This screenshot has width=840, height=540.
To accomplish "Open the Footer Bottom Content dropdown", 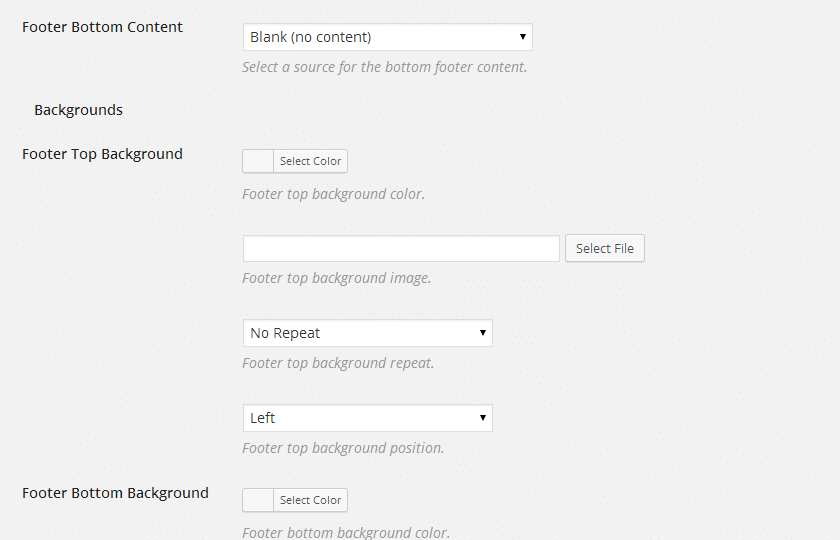I will click(x=388, y=37).
